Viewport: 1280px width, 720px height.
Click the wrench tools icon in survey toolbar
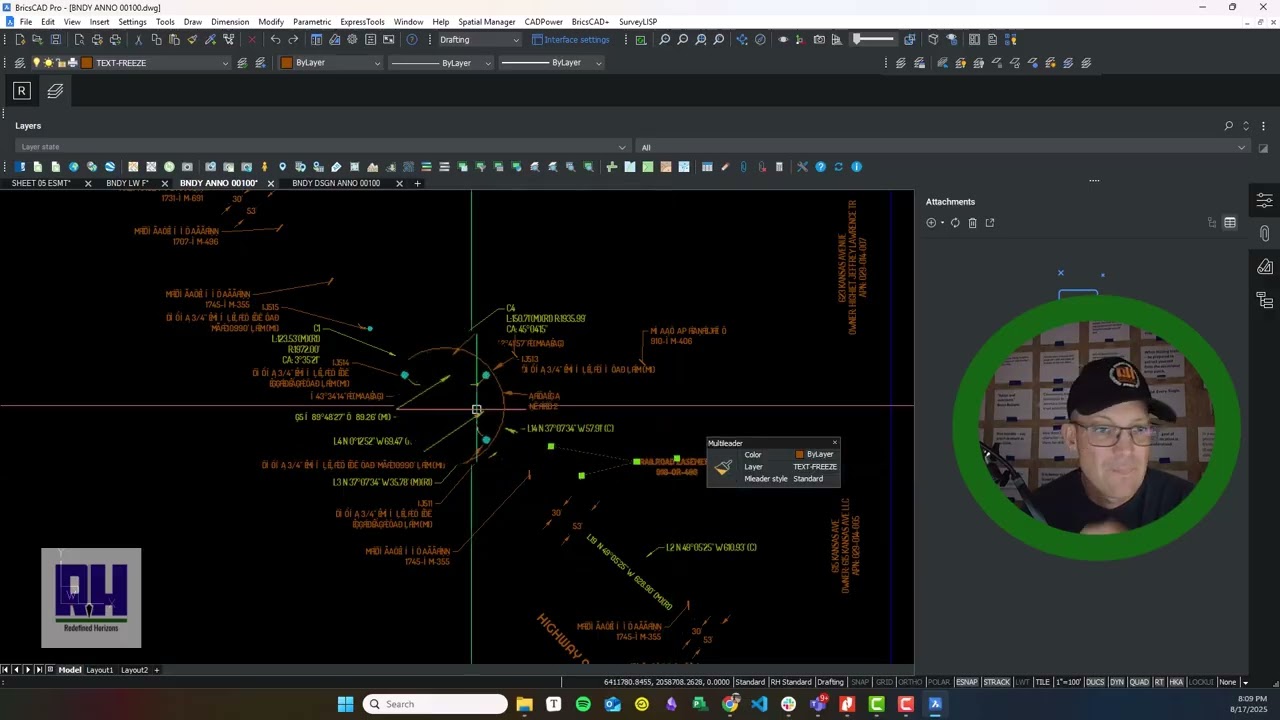[802, 167]
